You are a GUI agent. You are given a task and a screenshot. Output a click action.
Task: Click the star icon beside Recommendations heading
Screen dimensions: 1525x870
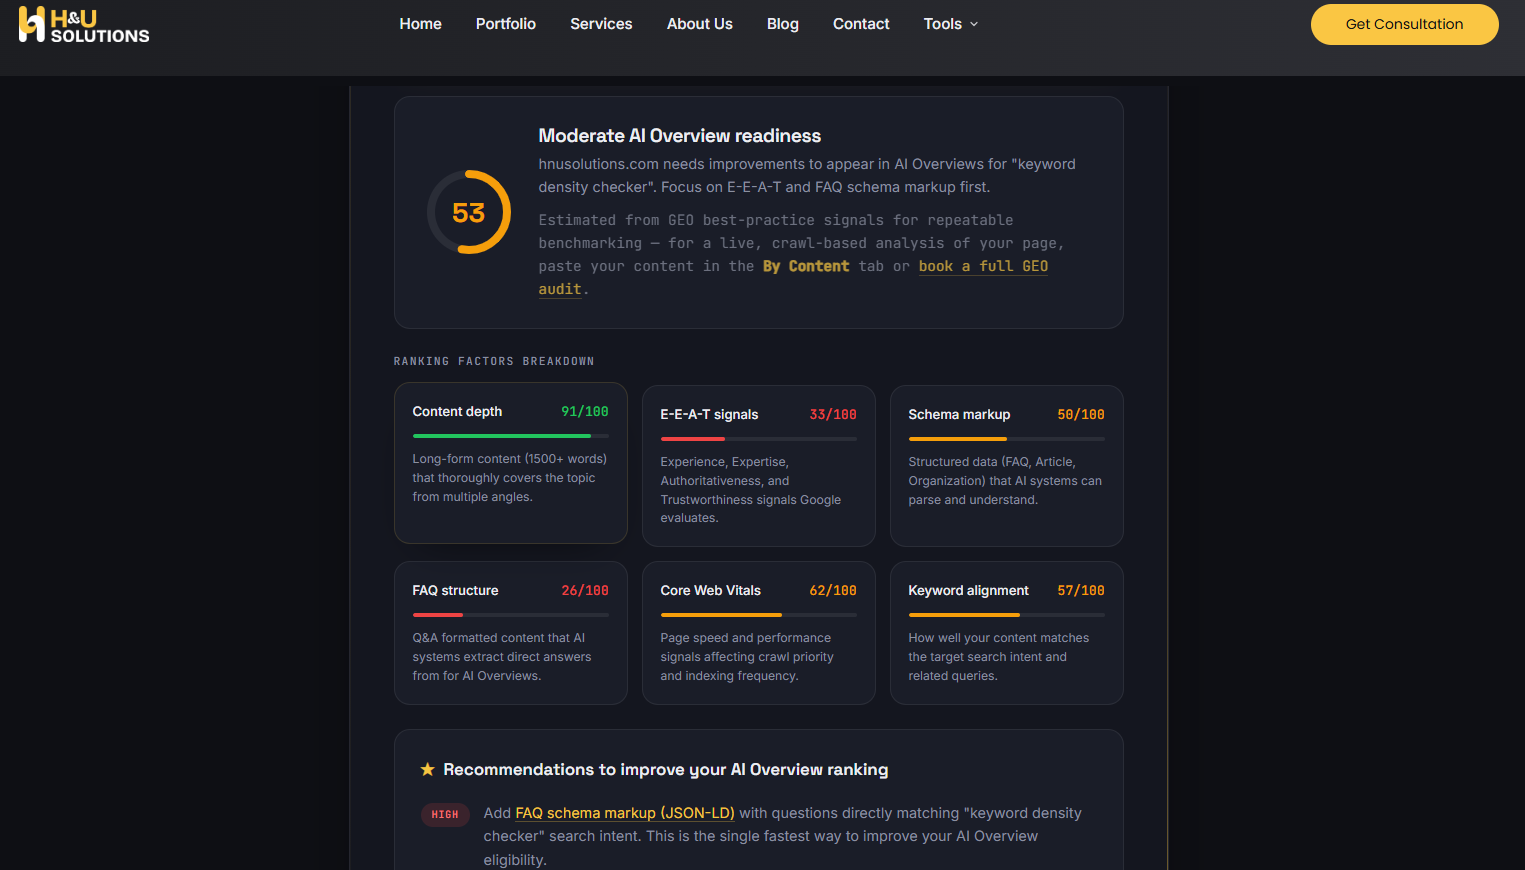point(427,769)
